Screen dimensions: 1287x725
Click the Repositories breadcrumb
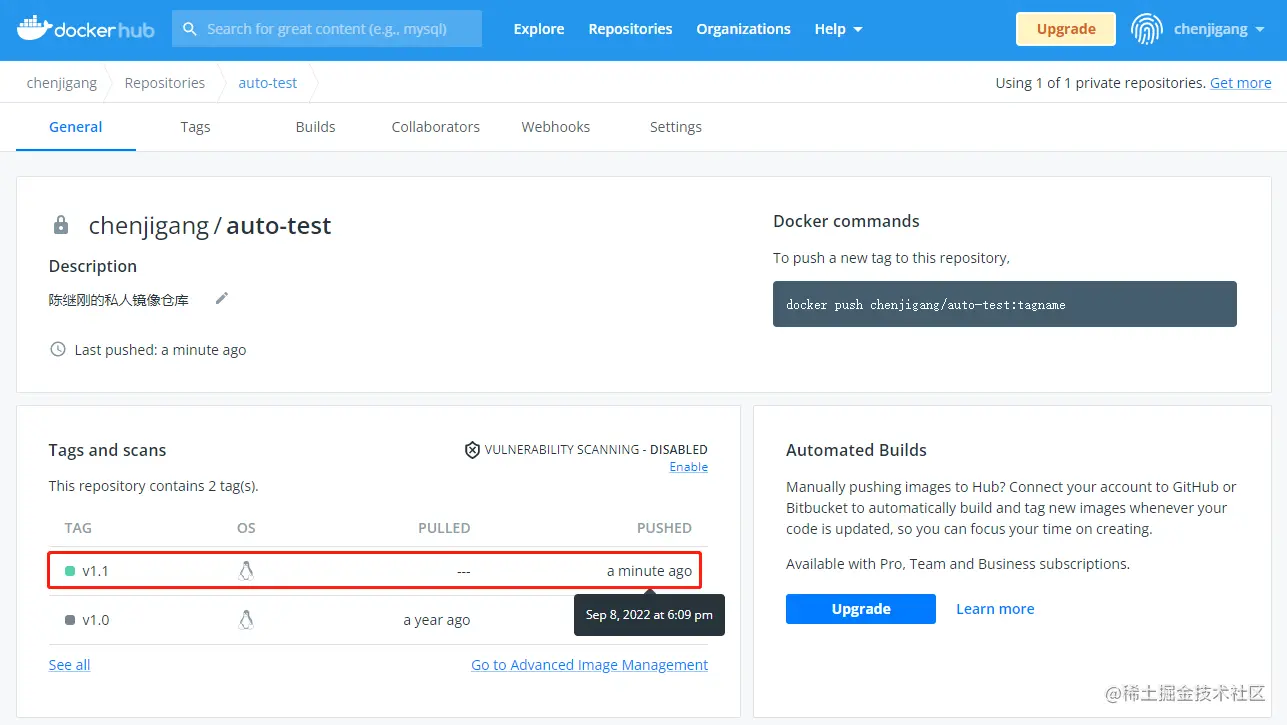165,83
